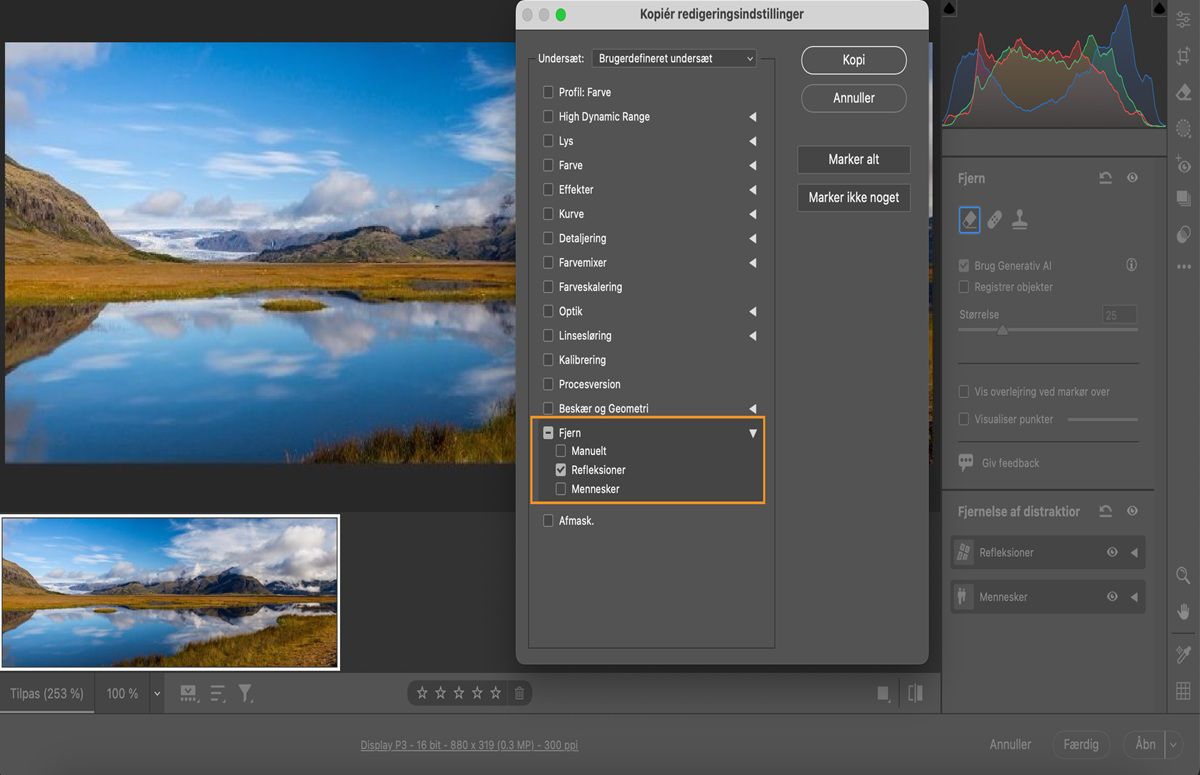The height and width of the screenshot is (775, 1200).
Task: Set rating to three stars
Action: (x=458, y=693)
